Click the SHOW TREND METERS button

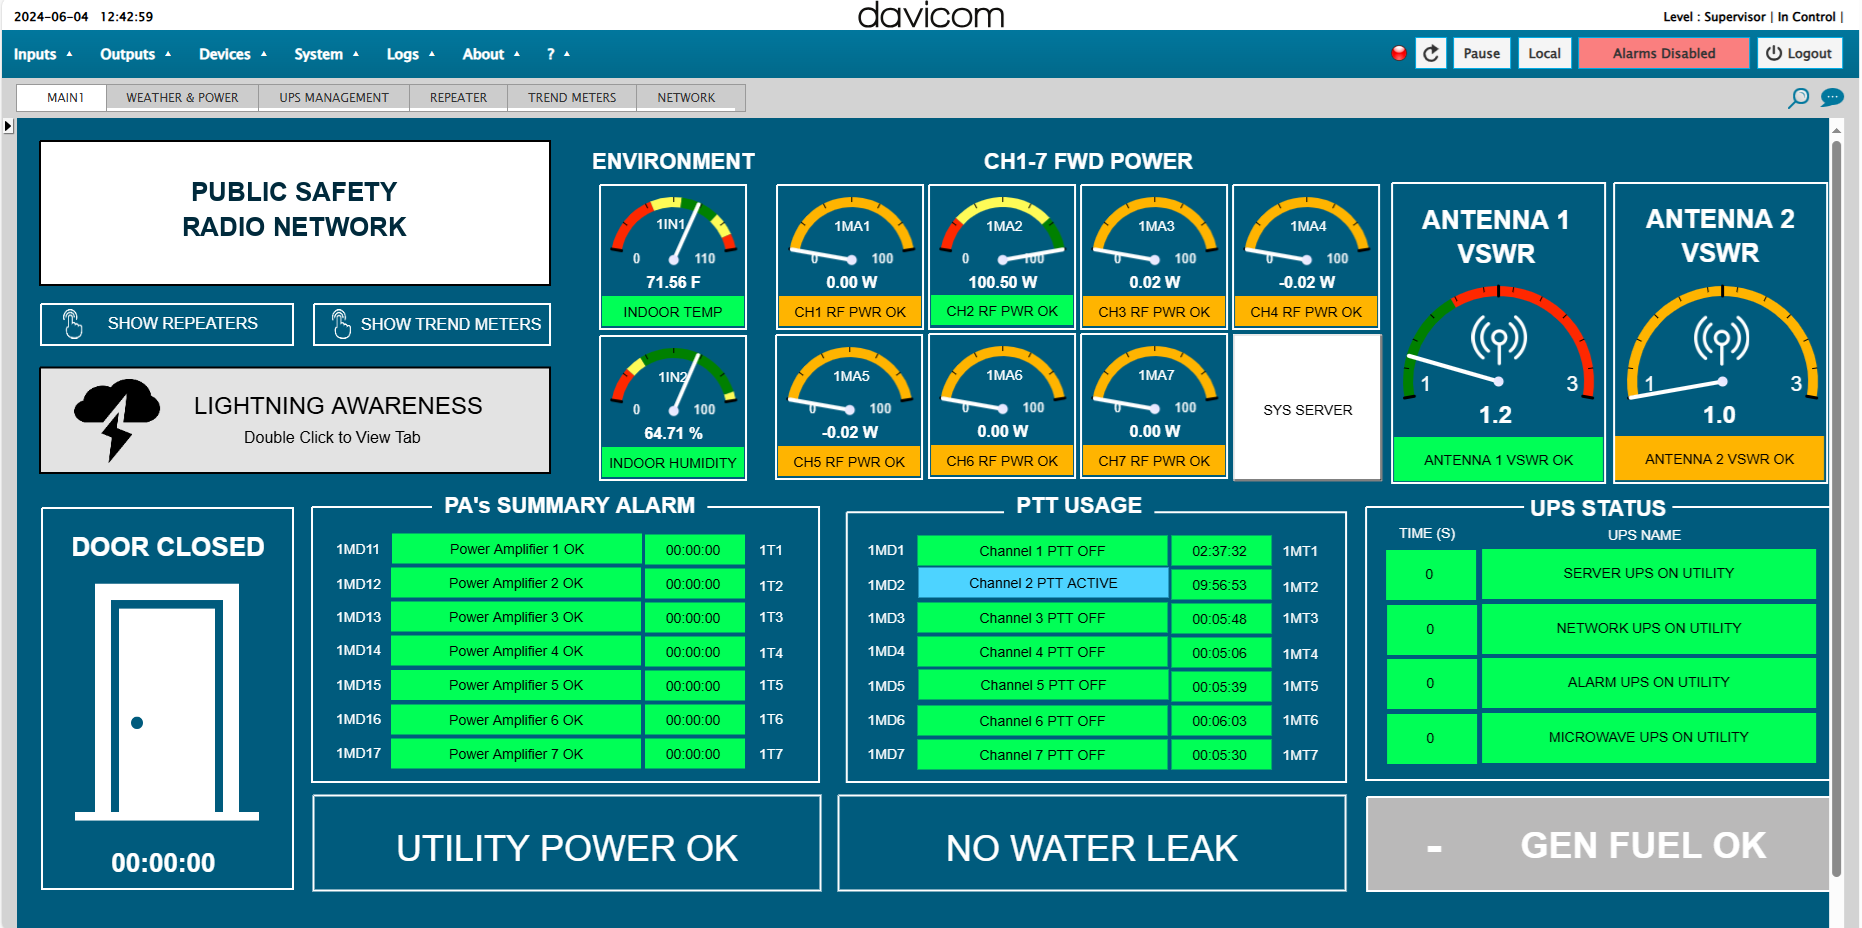[x=432, y=324]
